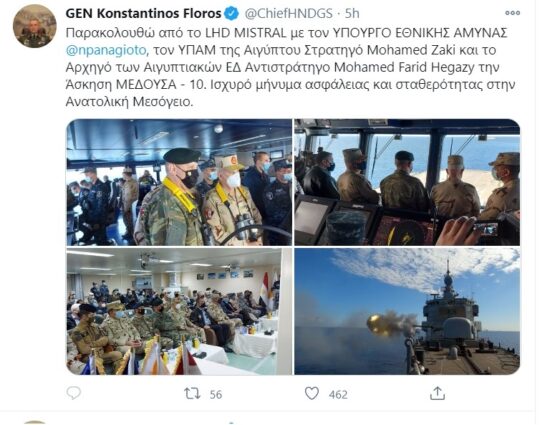
Task: Click the ΜΕΔΟΥΣΑ - 10 exercise text line
Action: pos(290,85)
